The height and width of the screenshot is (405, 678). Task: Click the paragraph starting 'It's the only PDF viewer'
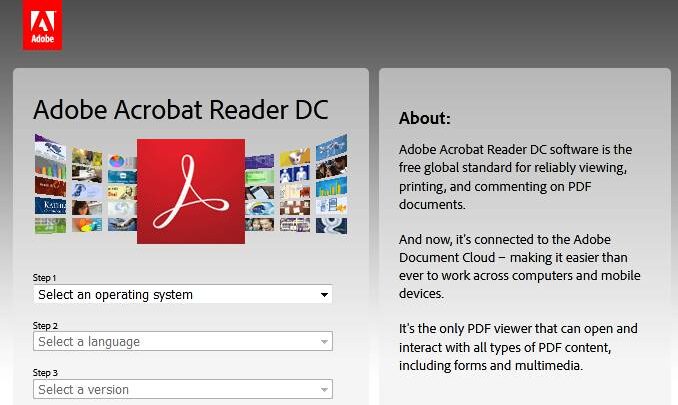pyautogui.click(x=518, y=347)
